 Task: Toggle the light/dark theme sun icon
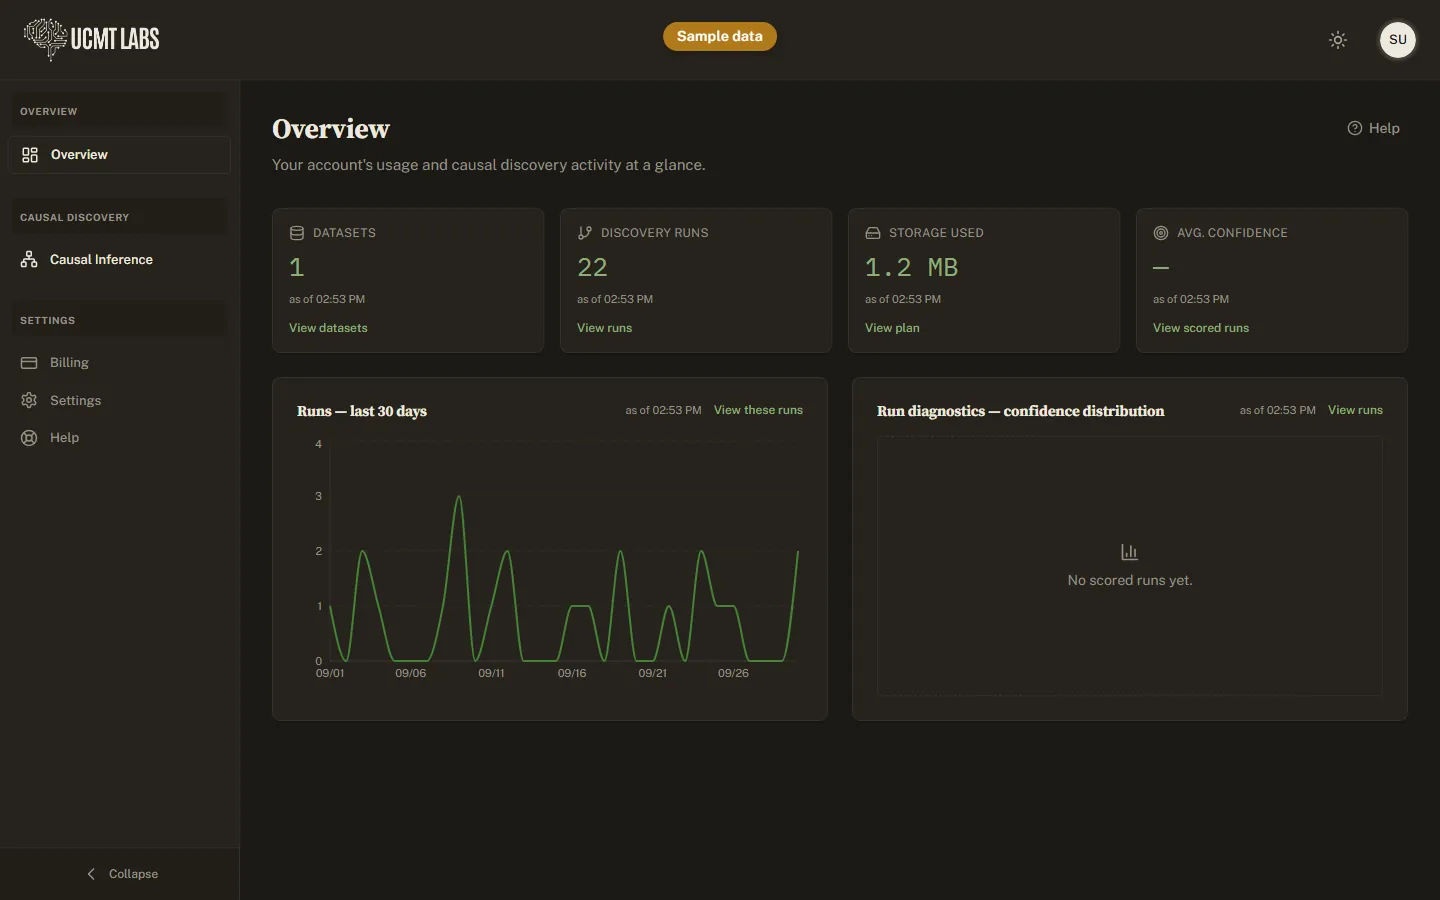click(1338, 40)
